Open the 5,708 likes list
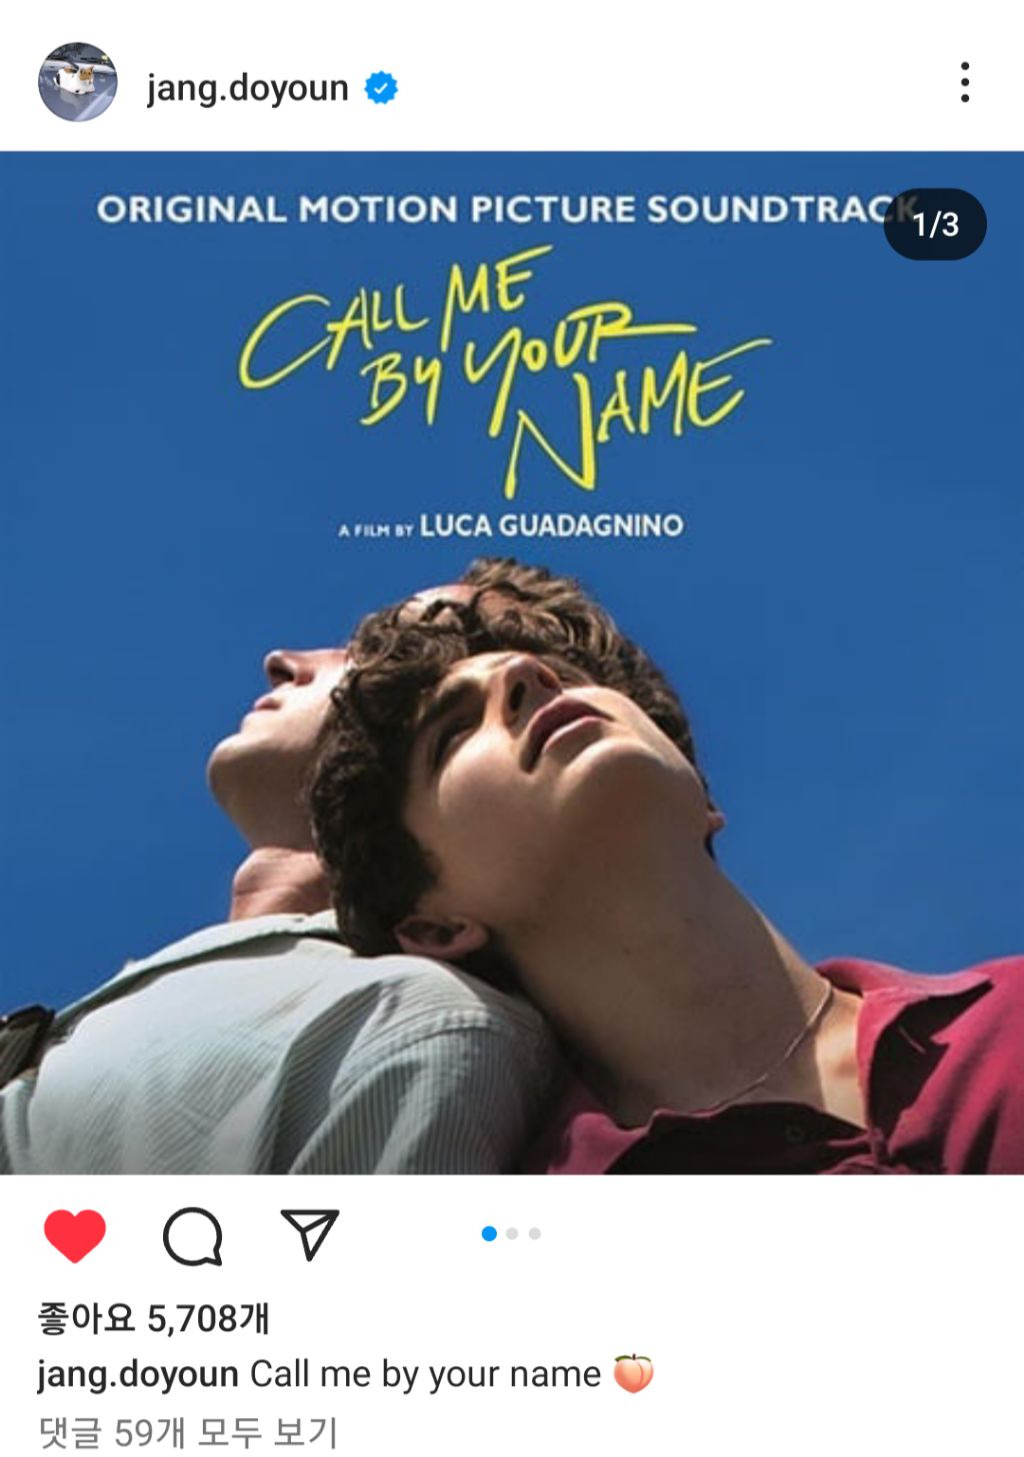This screenshot has width=1024, height=1457. click(x=153, y=1318)
